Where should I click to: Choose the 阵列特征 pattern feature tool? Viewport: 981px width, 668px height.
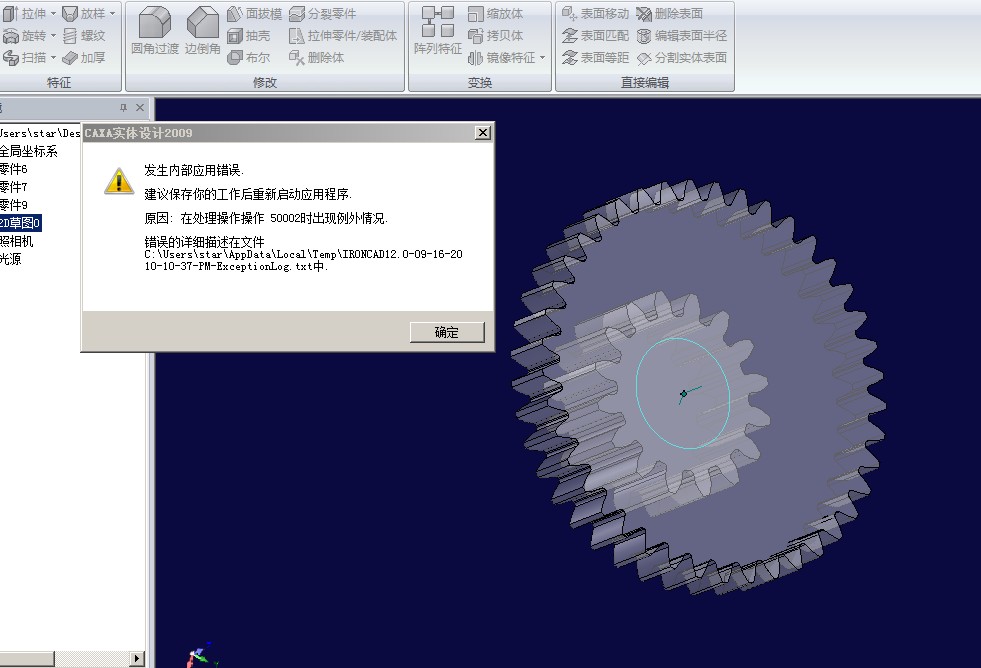[437, 32]
